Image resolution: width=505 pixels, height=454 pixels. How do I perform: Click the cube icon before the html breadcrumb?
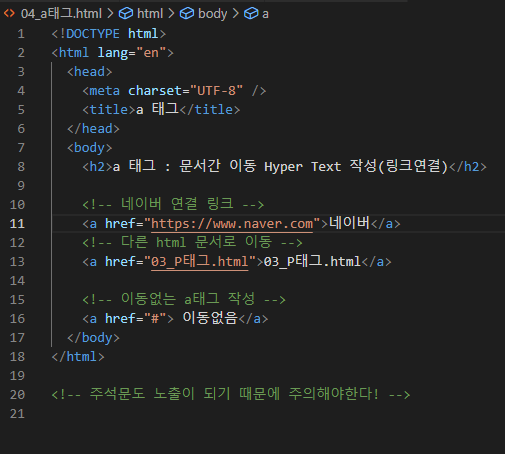(126, 14)
